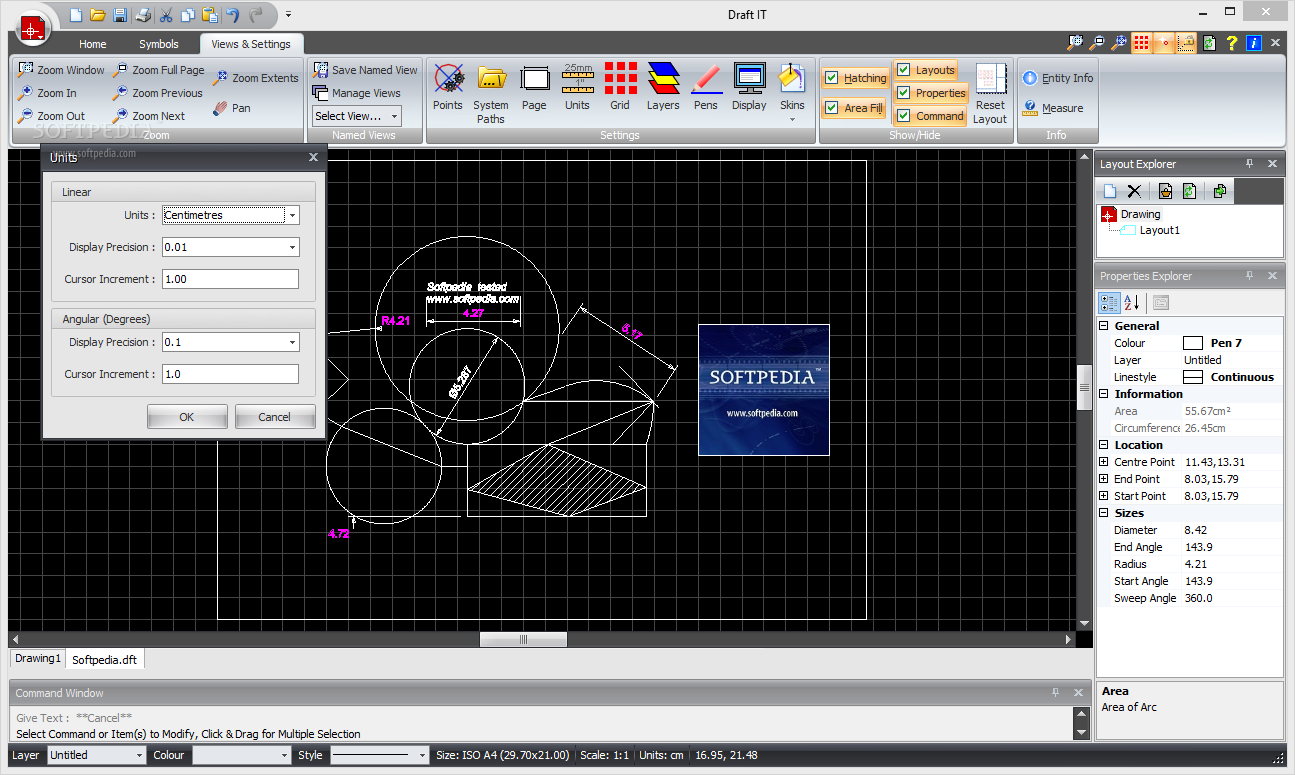
Task: Open the Units ruler settings in ribbon
Action: (577, 87)
